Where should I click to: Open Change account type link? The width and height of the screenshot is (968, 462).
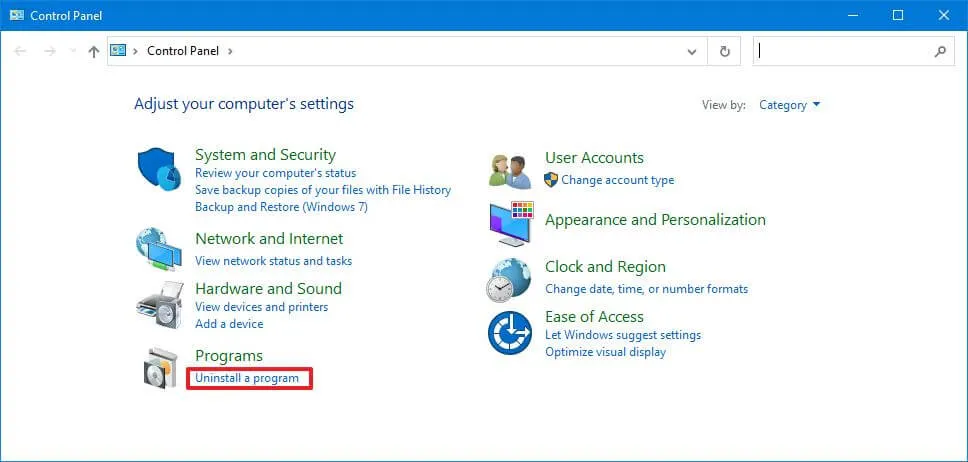tap(617, 180)
